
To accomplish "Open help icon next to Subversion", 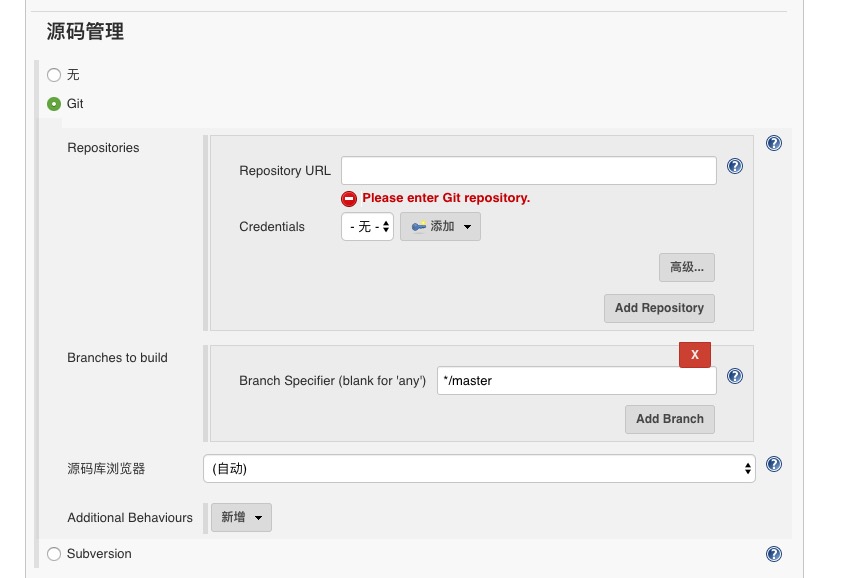I will pos(774,554).
